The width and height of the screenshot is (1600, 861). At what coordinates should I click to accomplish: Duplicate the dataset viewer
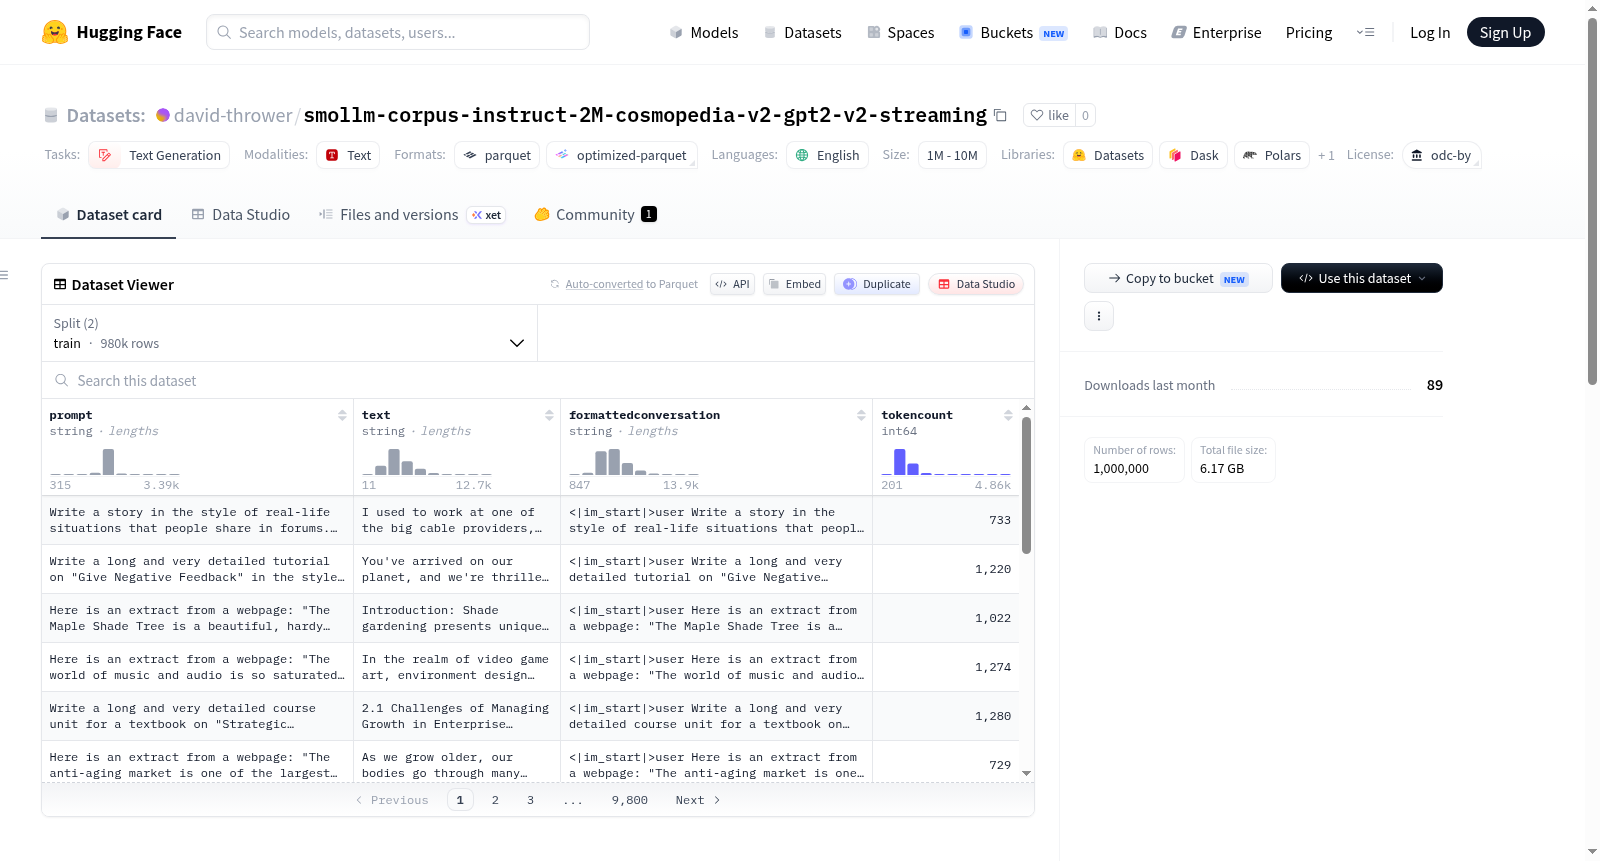tap(877, 284)
